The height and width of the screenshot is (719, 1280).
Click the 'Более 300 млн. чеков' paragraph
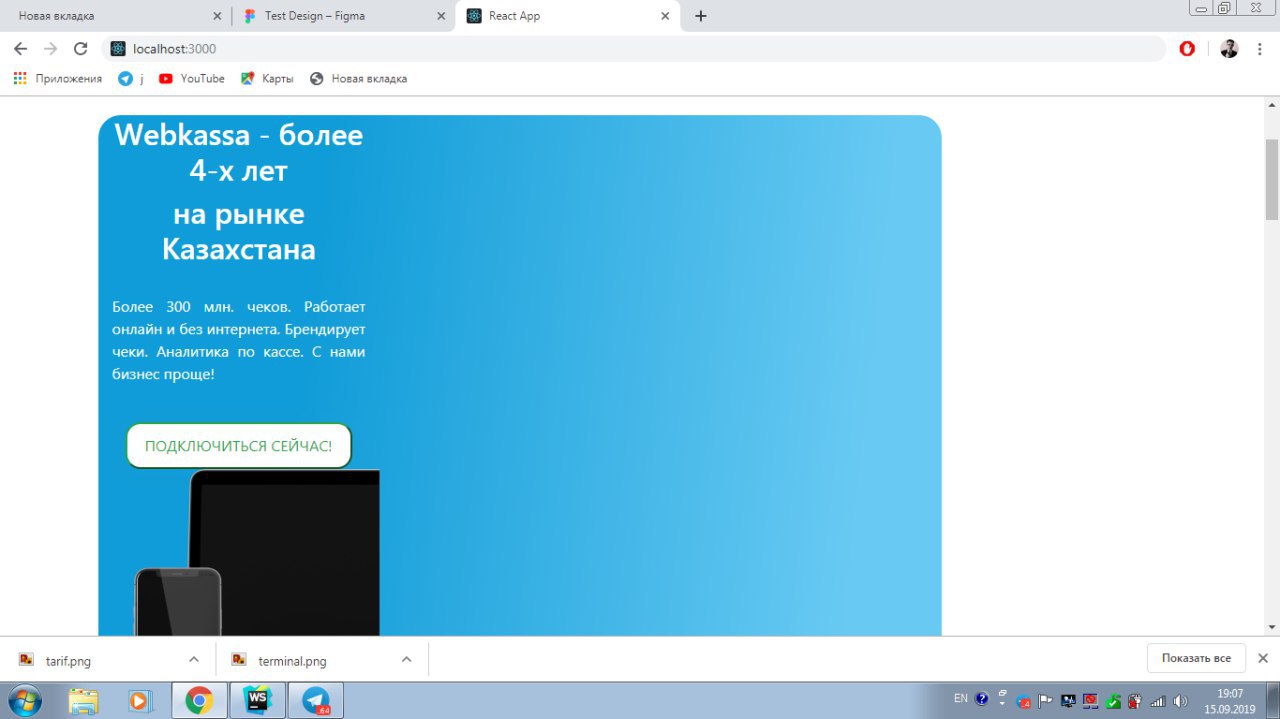point(239,340)
